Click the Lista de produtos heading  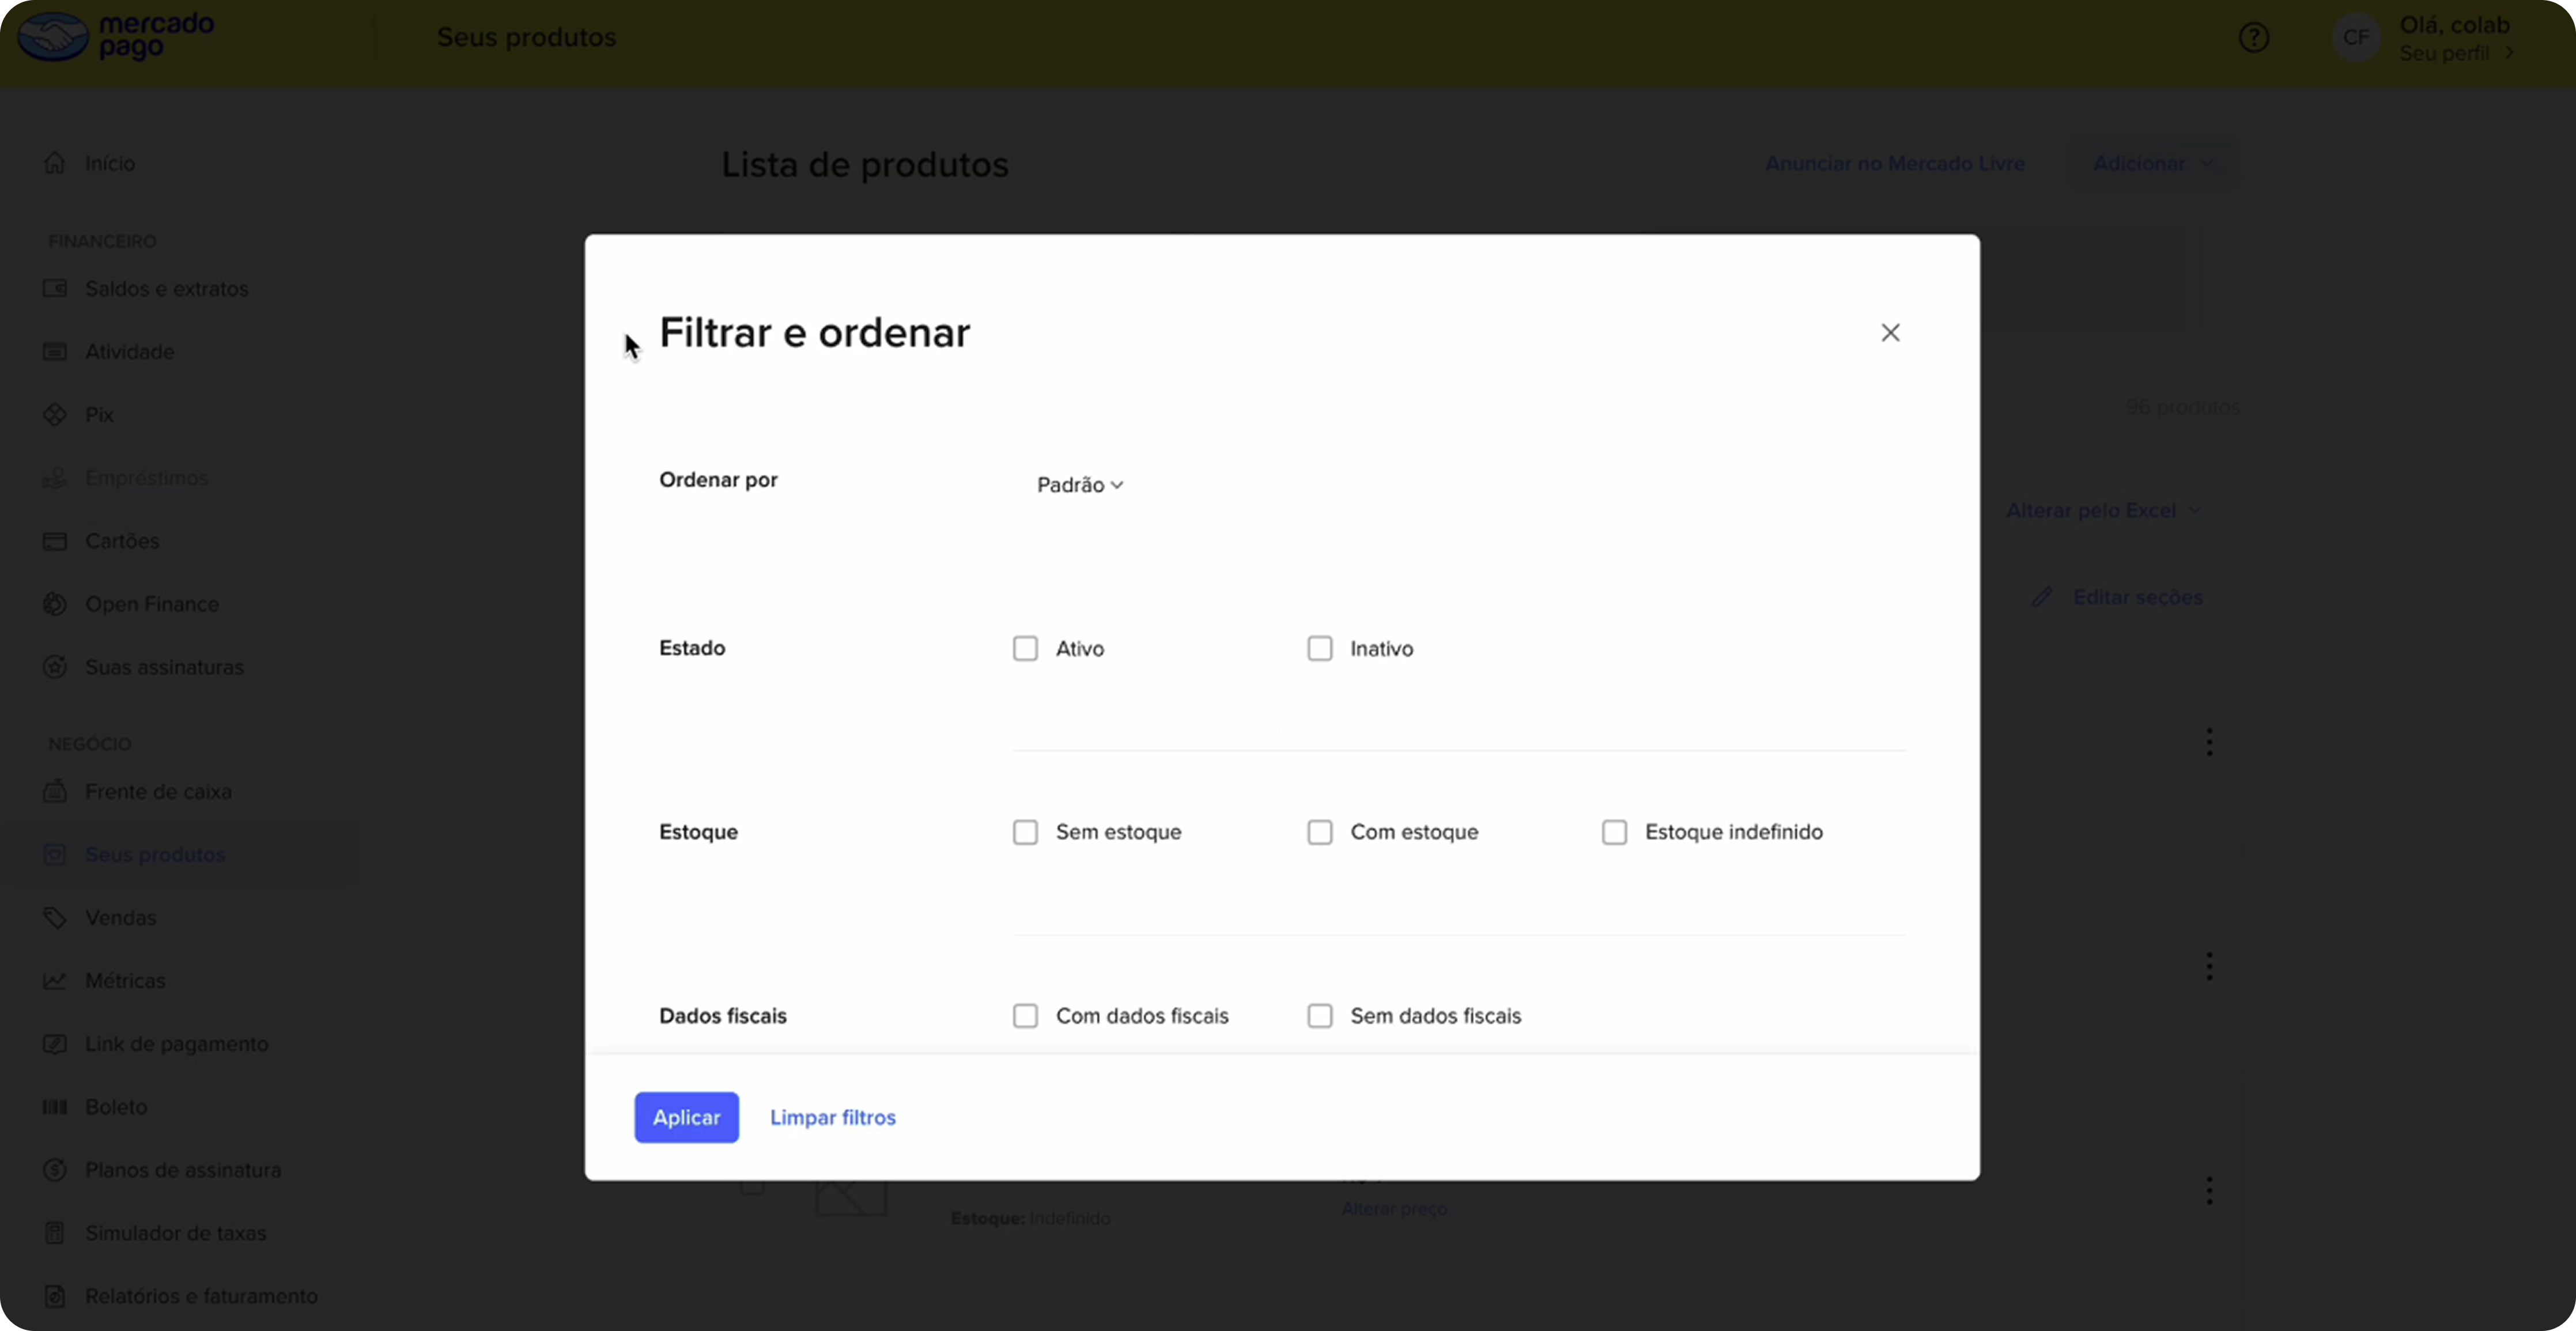[865, 165]
